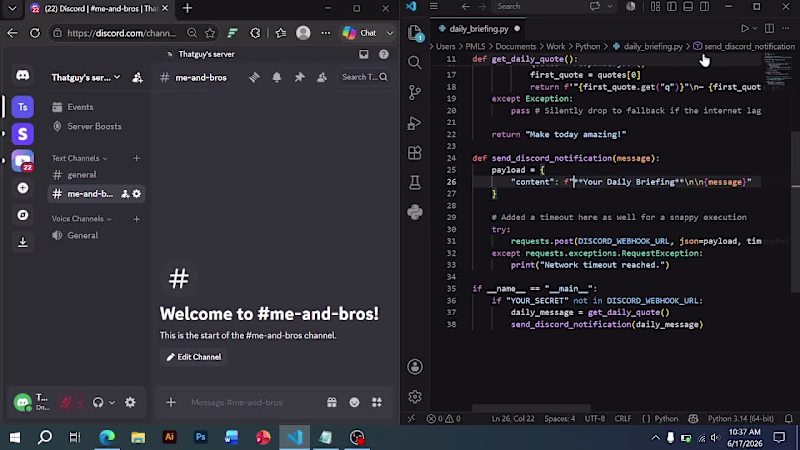The image size is (800, 450).
Task: Open Discord direct messages home icon
Action: point(22,76)
